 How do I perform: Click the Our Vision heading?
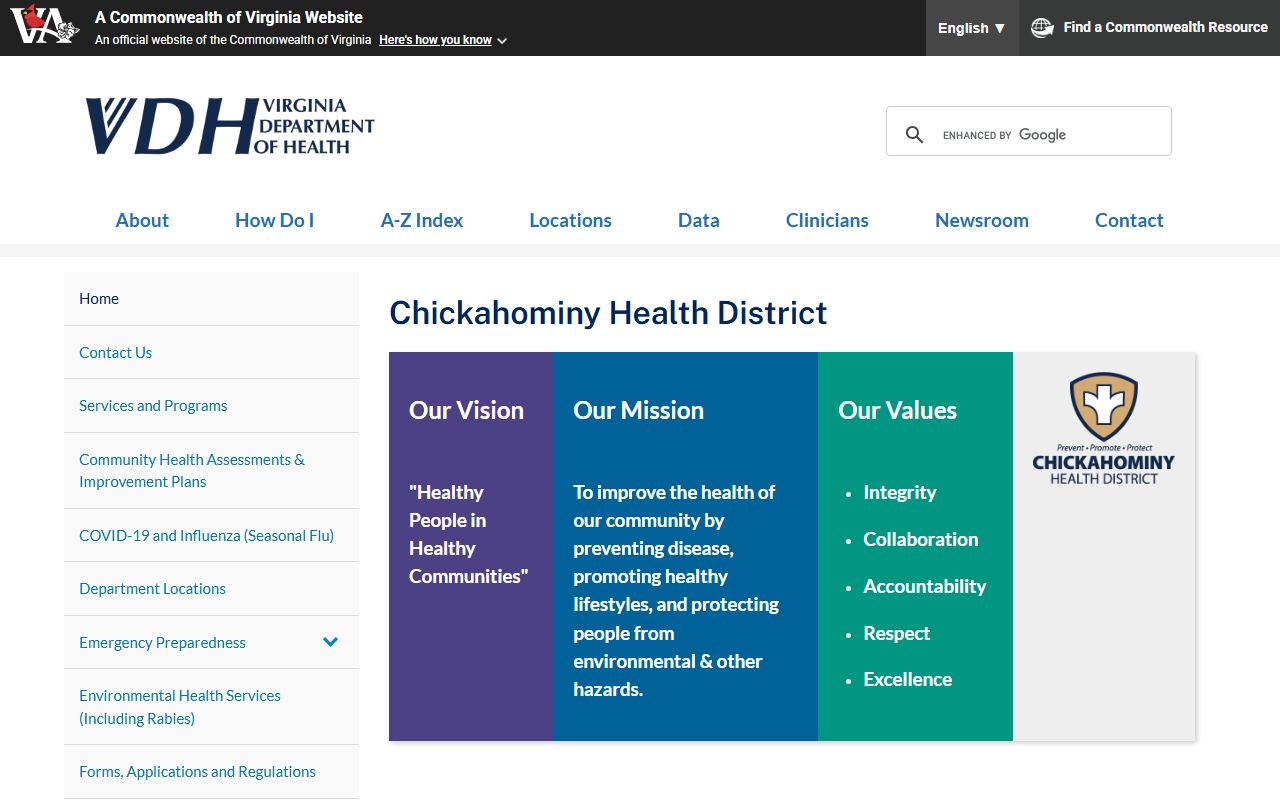466,410
